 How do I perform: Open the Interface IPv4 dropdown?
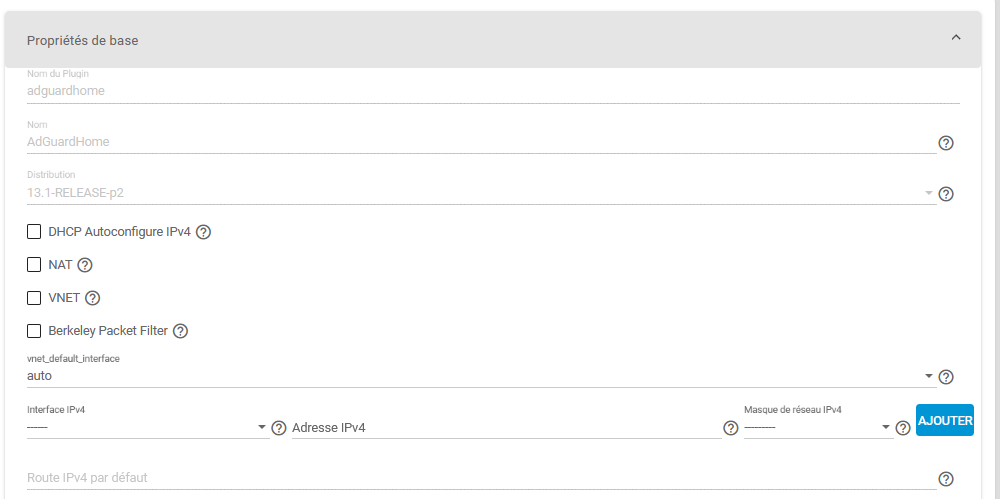(147, 428)
